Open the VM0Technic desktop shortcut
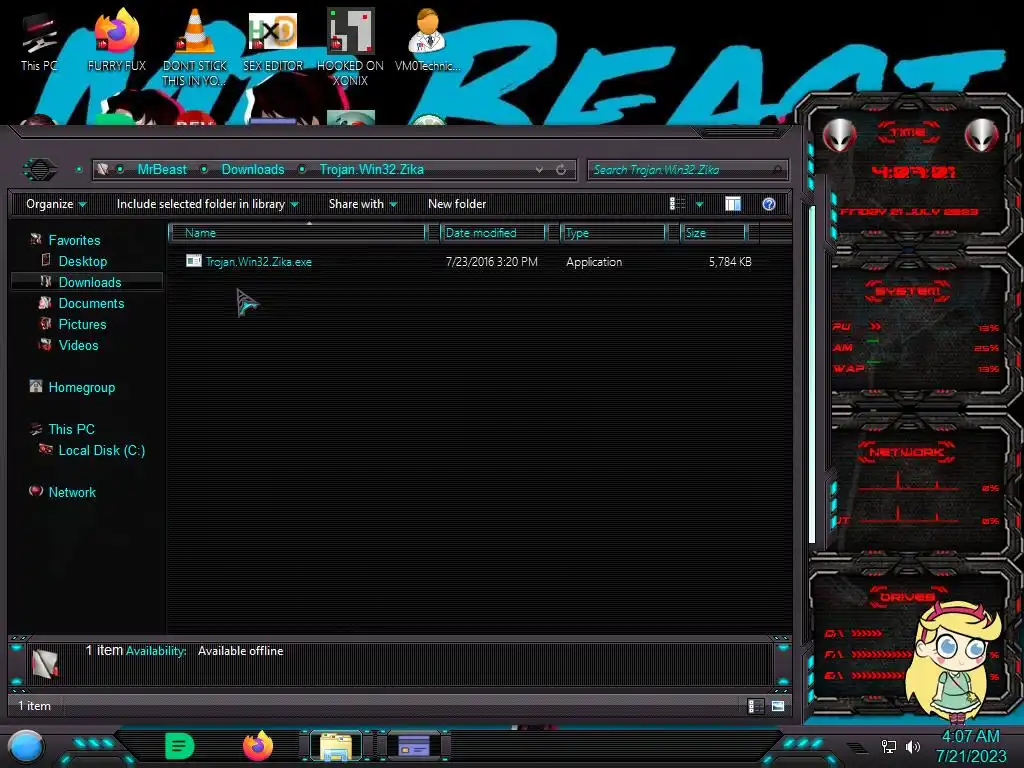Viewport: 1024px width, 768px height. click(427, 40)
